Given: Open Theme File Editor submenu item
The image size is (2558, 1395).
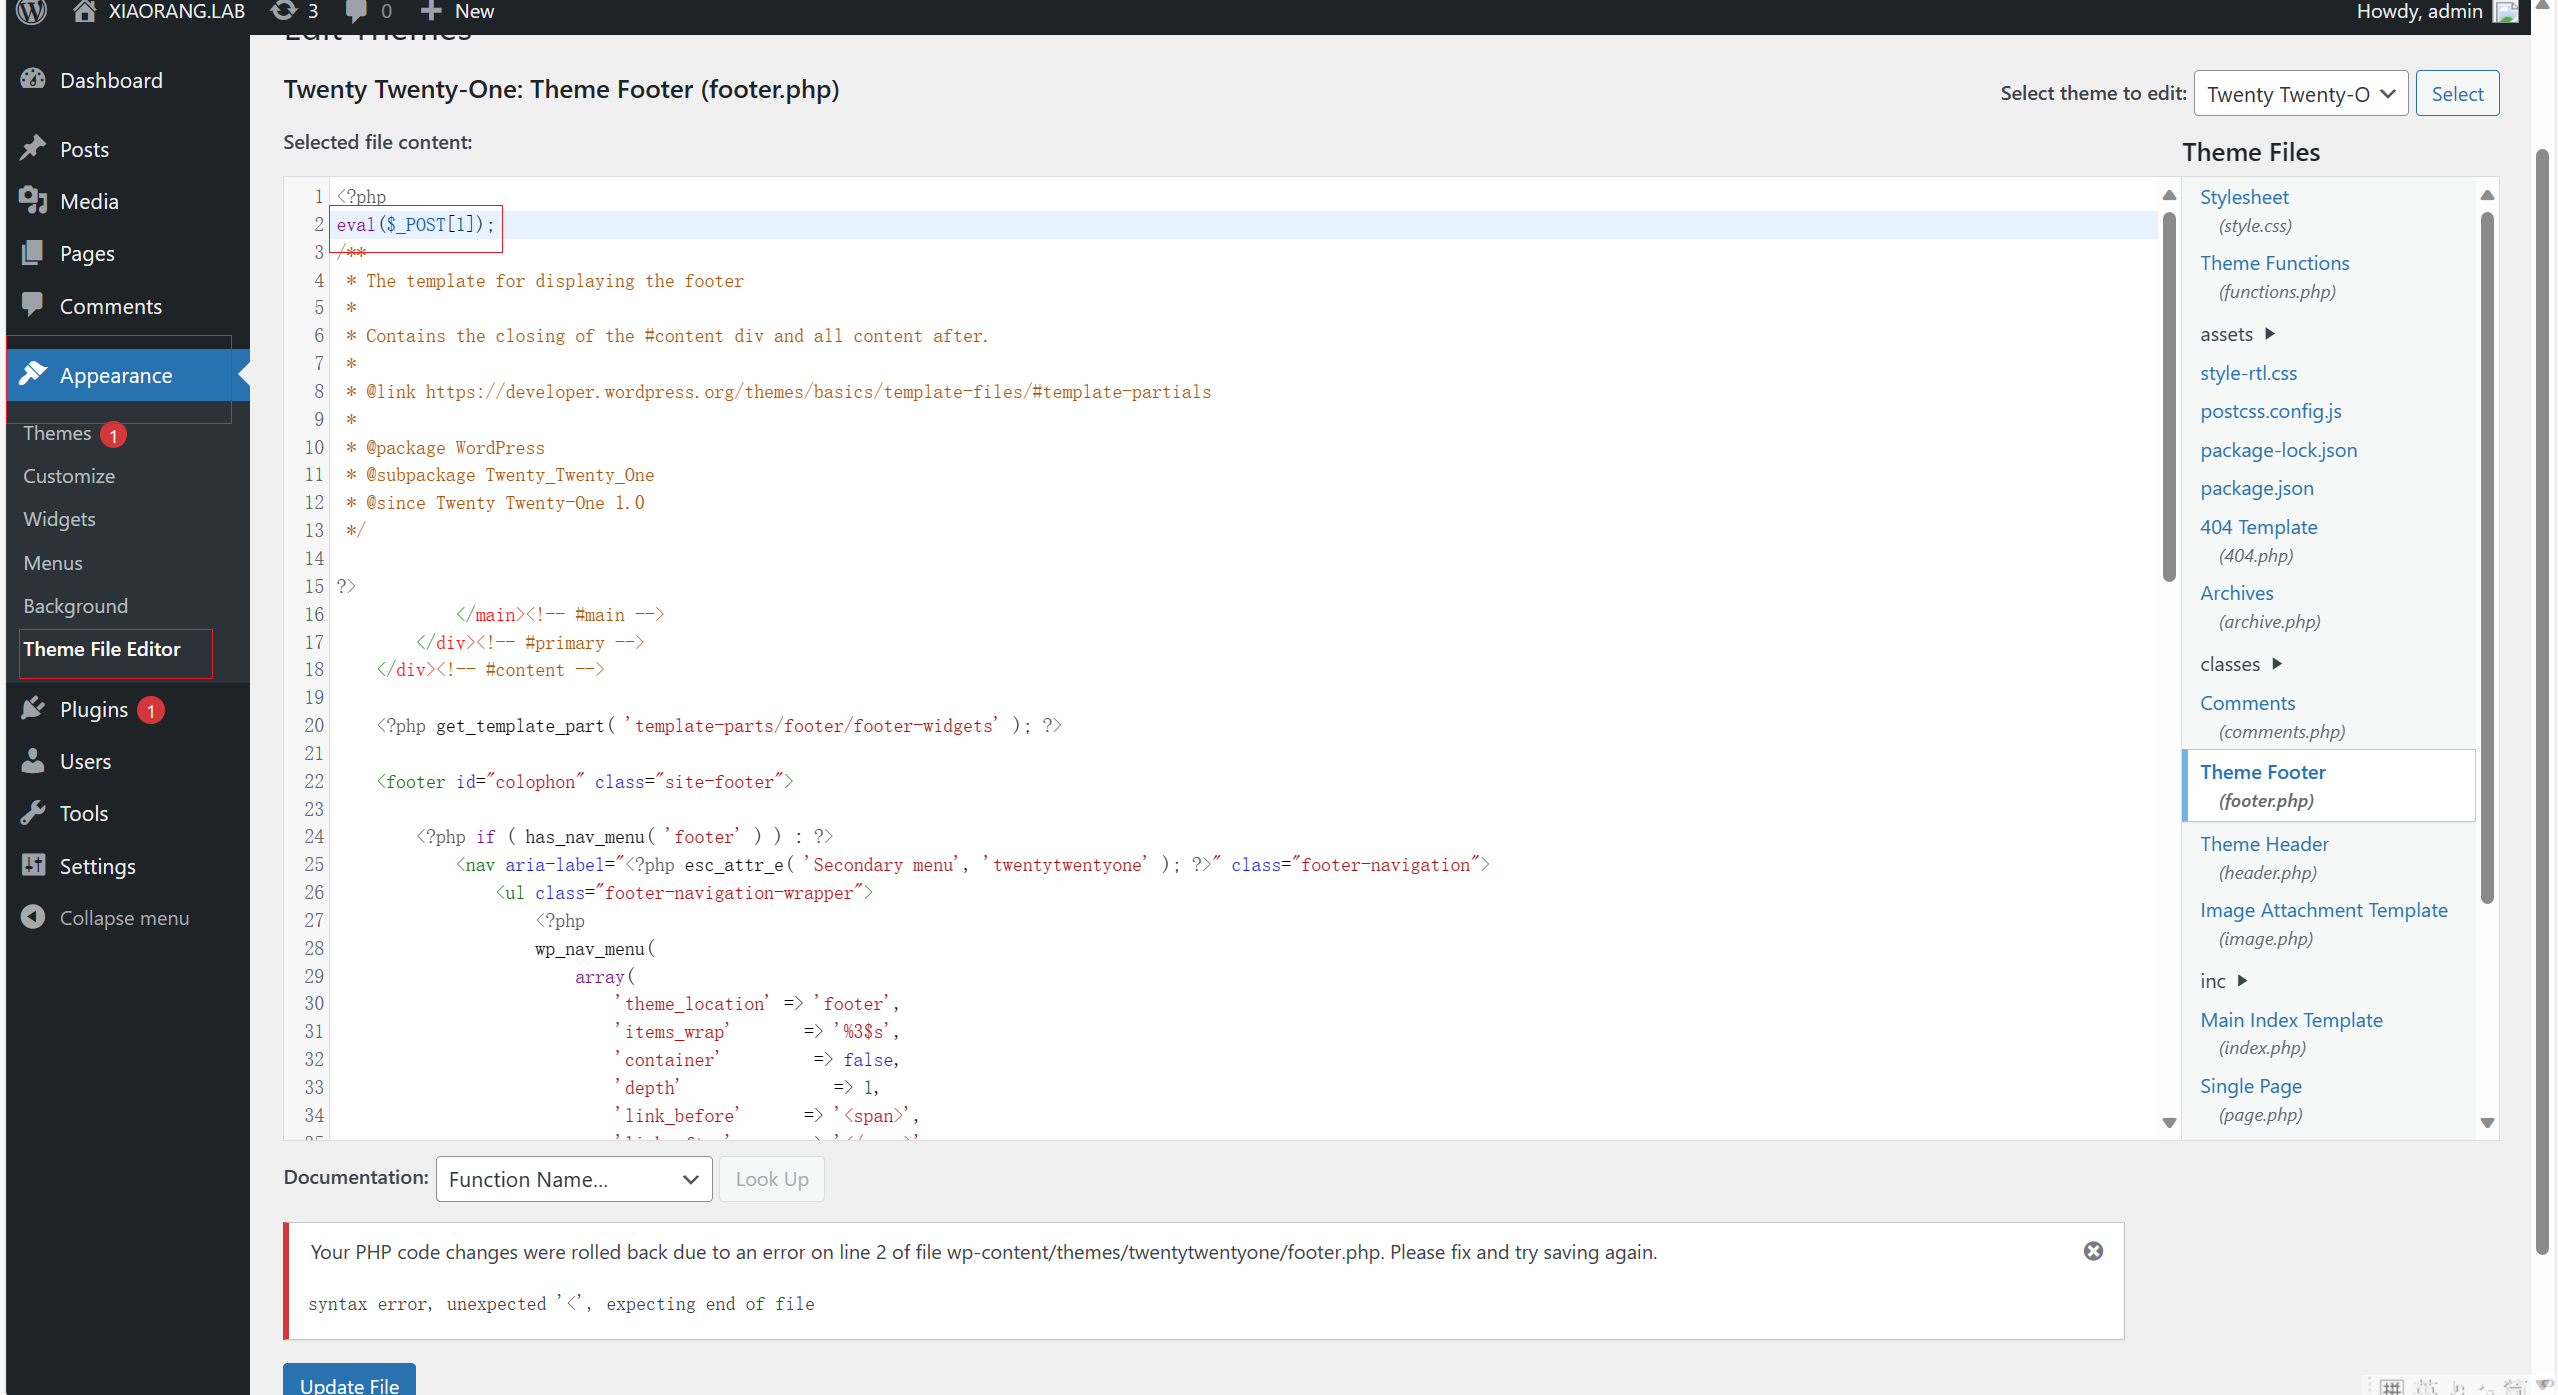Looking at the screenshot, I should [x=102, y=649].
